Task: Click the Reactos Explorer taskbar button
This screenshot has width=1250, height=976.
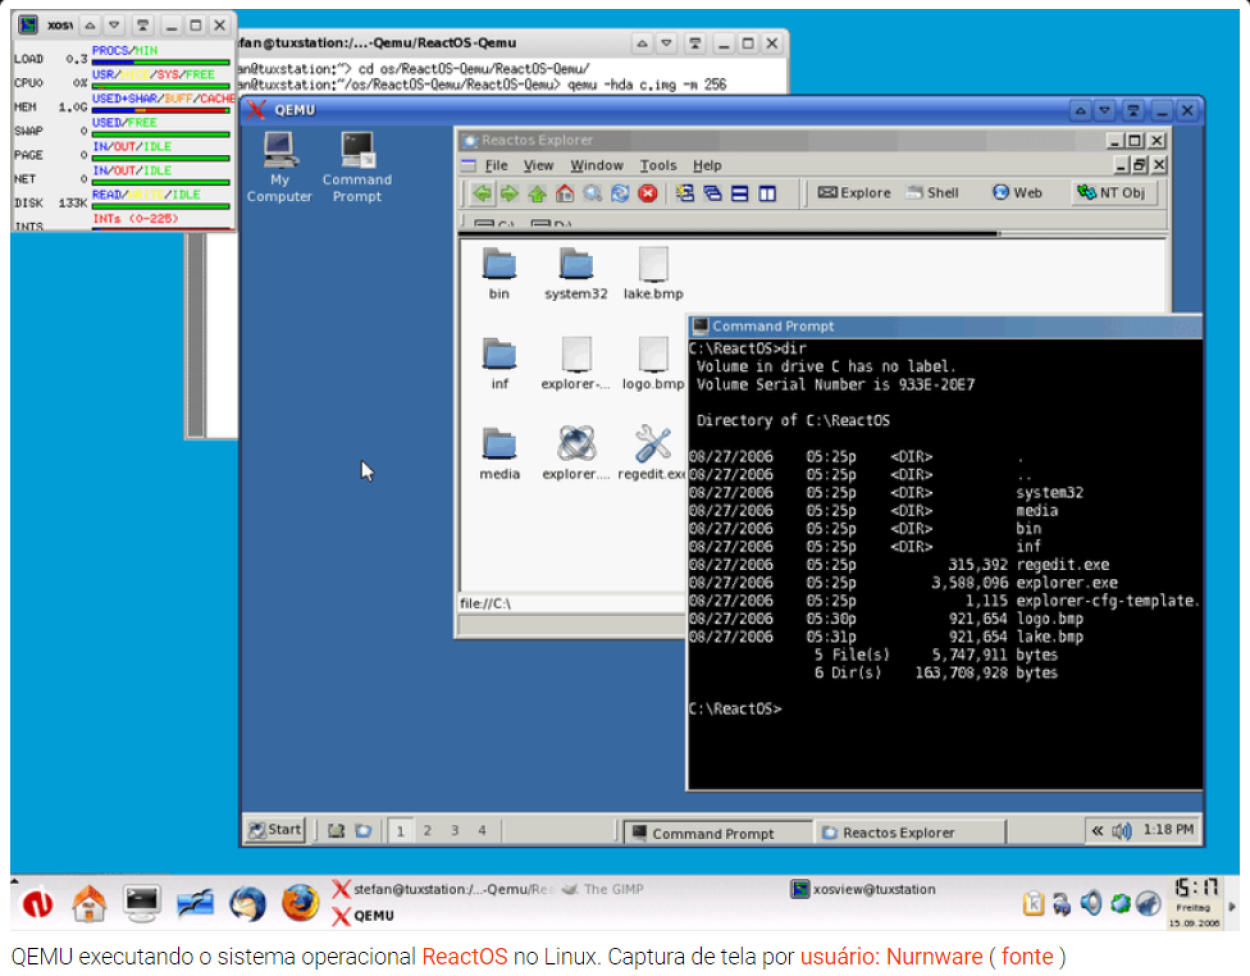Action: [x=909, y=832]
